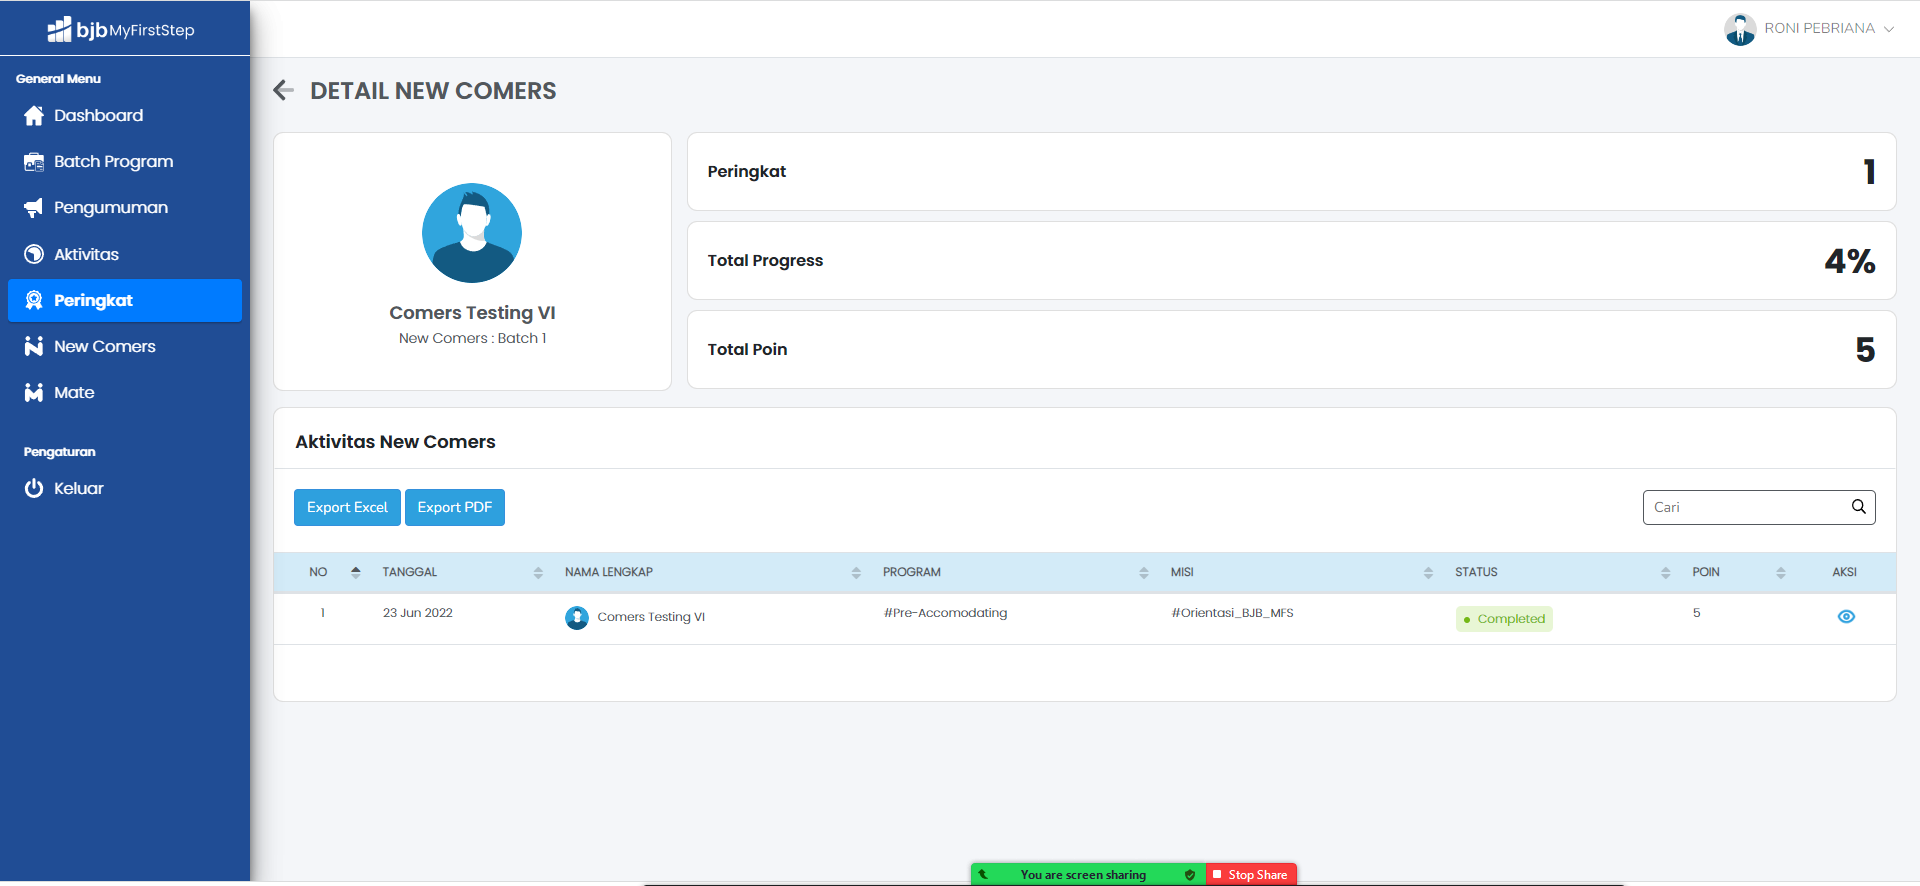1920x886 pixels.
Task: Open the Mate menu
Action: [125, 392]
